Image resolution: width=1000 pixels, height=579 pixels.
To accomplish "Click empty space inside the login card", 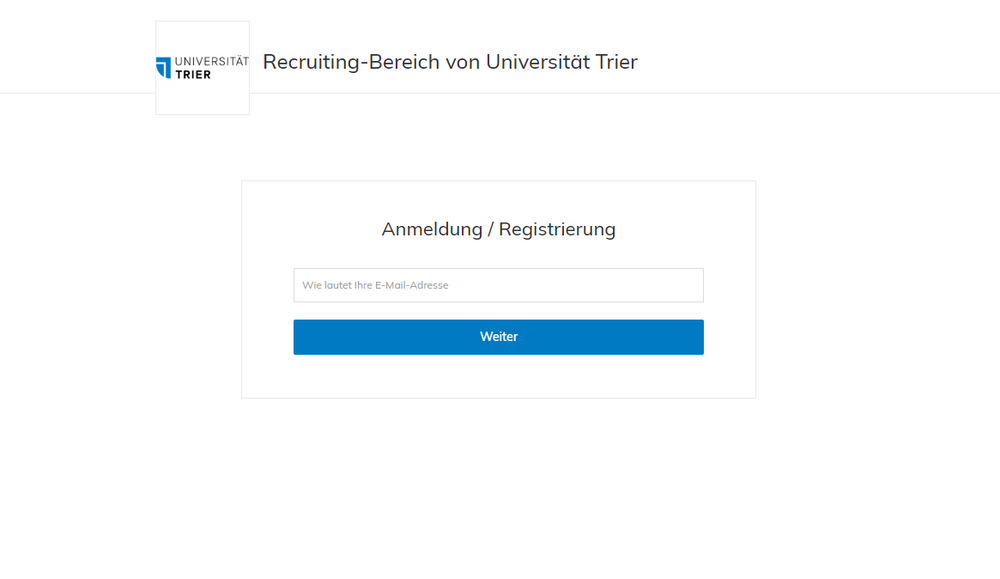I will point(498,378).
